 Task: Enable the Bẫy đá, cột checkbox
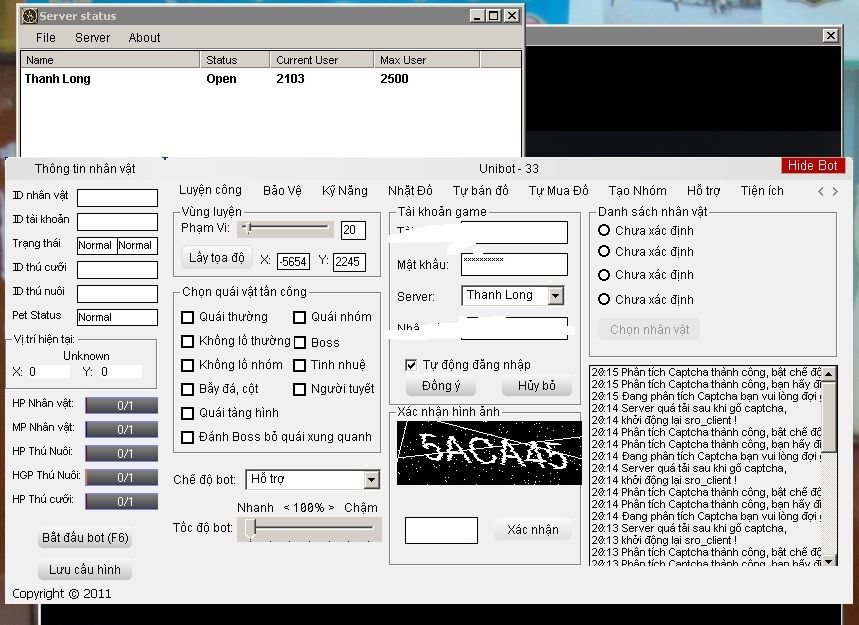[187, 389]
